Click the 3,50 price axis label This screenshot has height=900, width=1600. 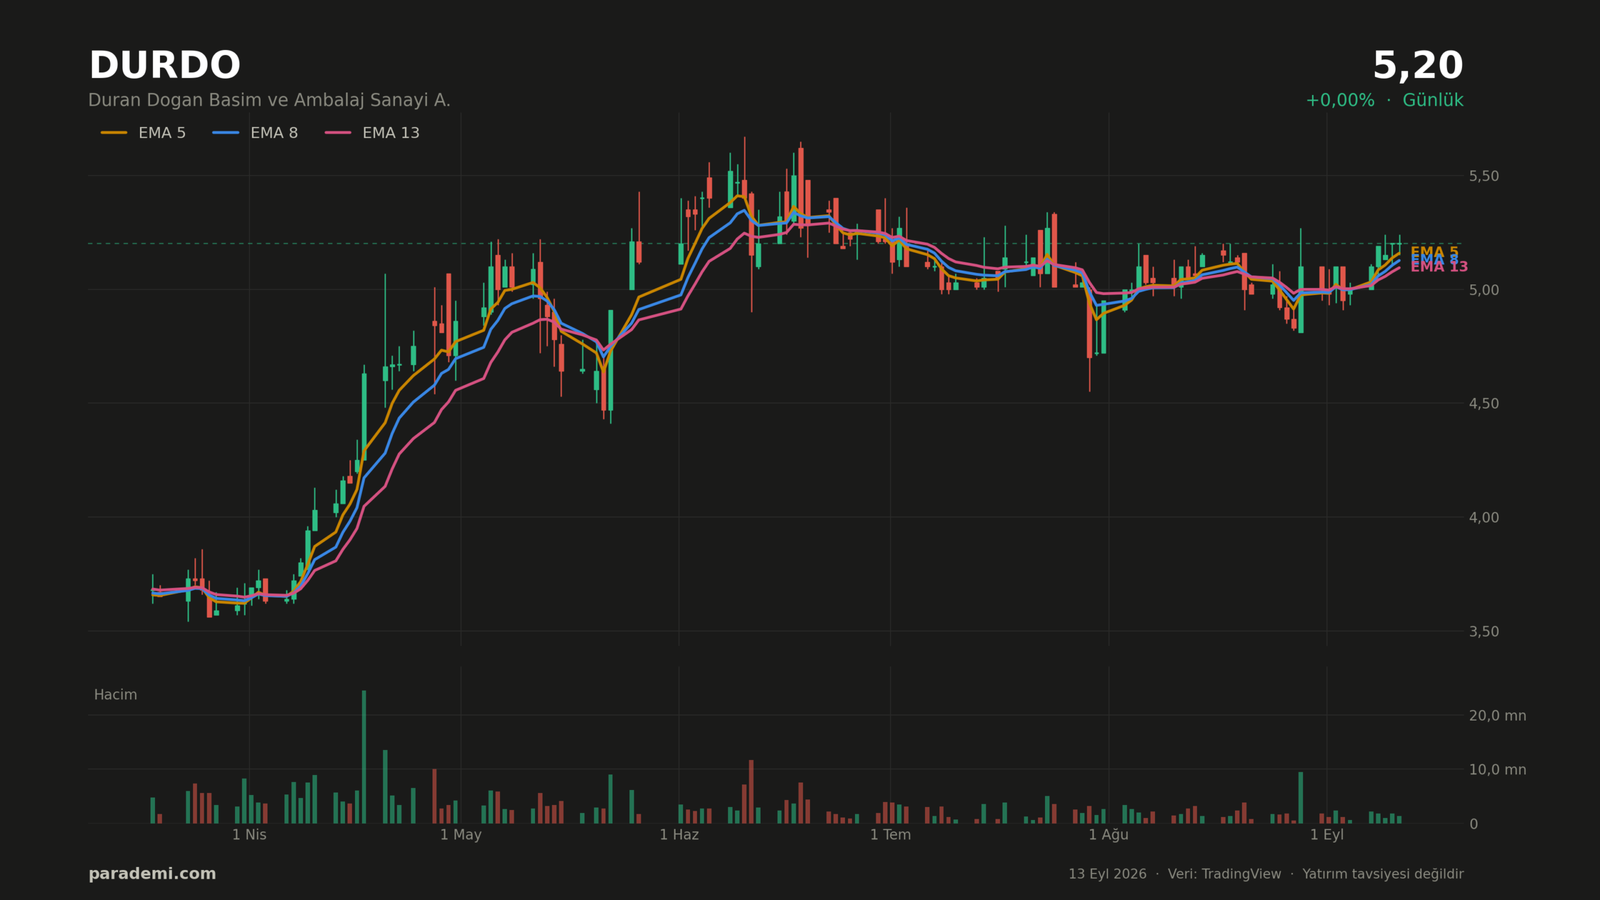[x=1483, y=632]
